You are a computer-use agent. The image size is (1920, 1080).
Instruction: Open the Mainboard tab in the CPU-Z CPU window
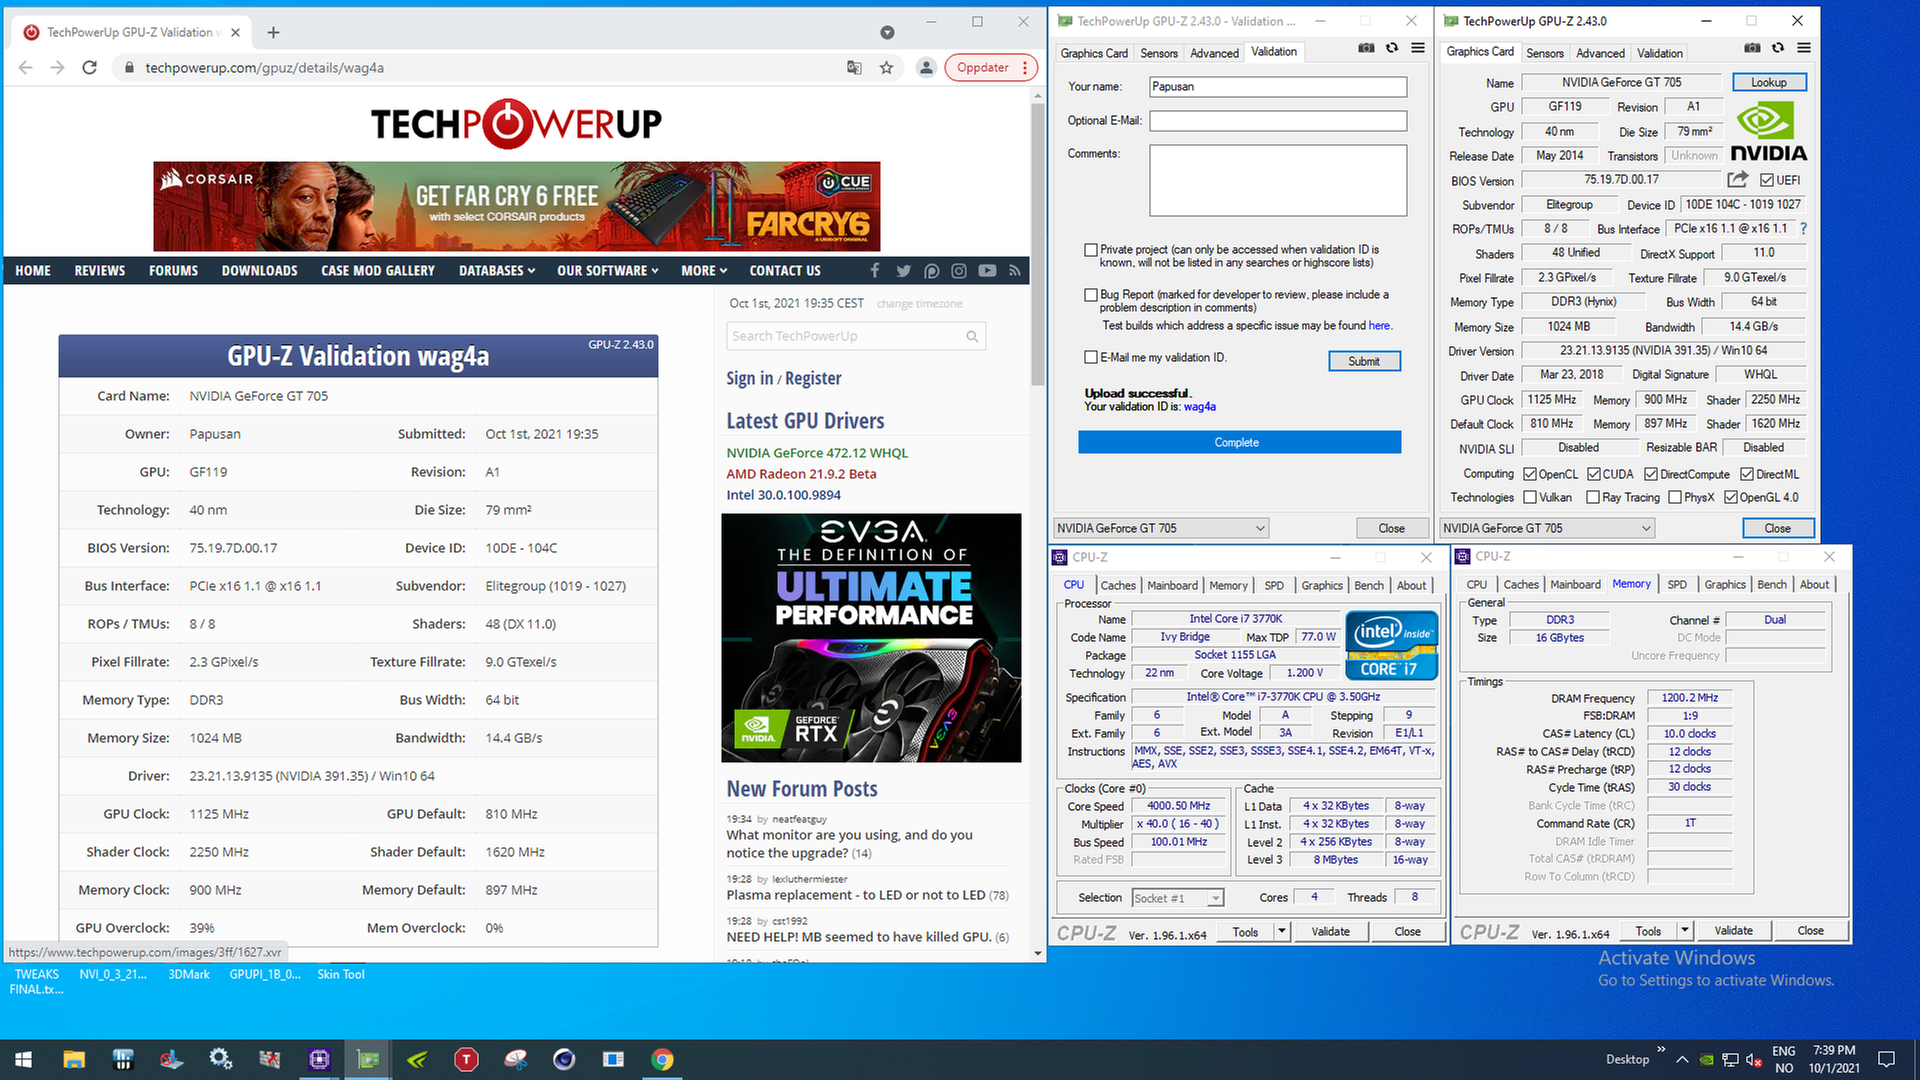click(x=1172, y=585)
